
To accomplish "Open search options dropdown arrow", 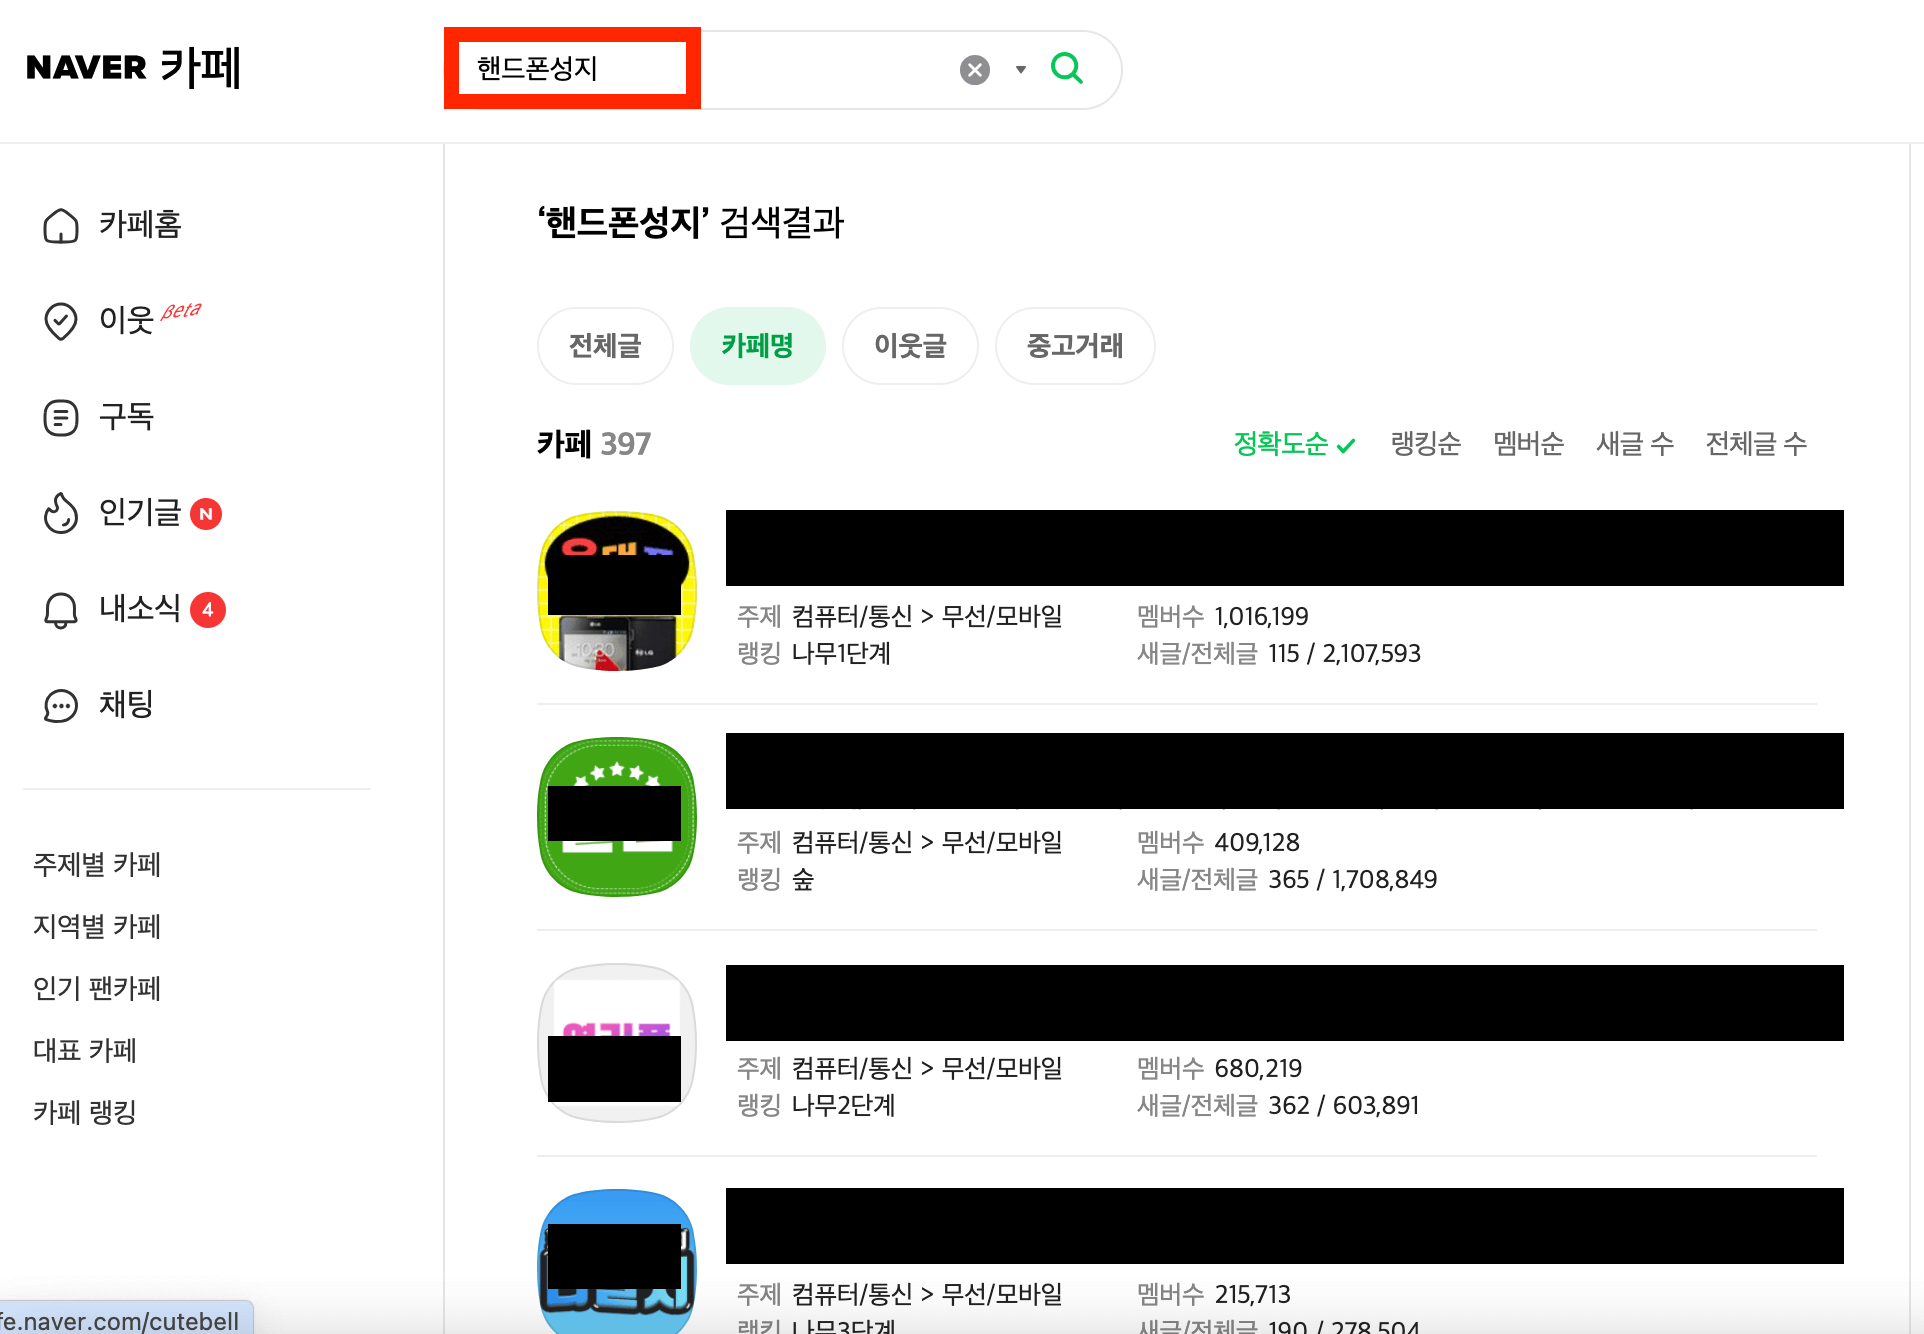I will pos(1020,69).
